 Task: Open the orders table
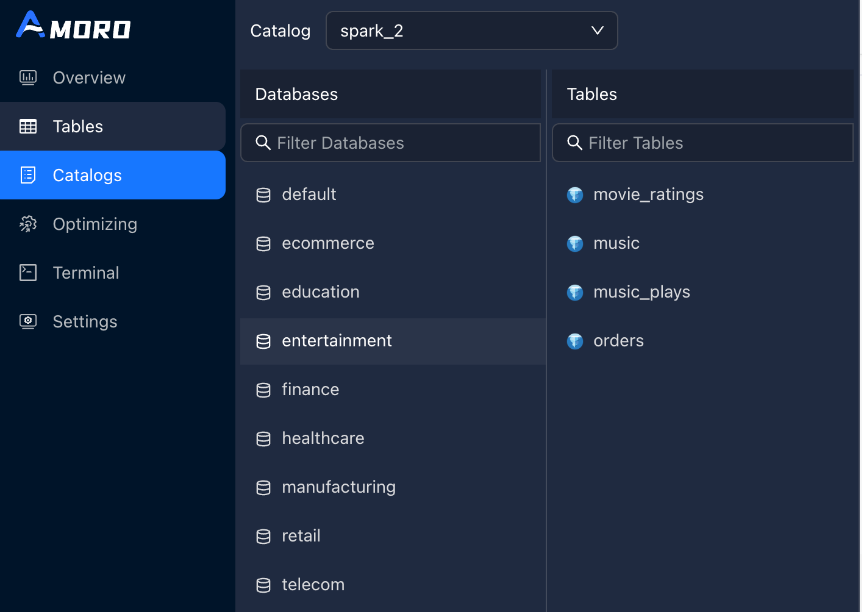618,341
